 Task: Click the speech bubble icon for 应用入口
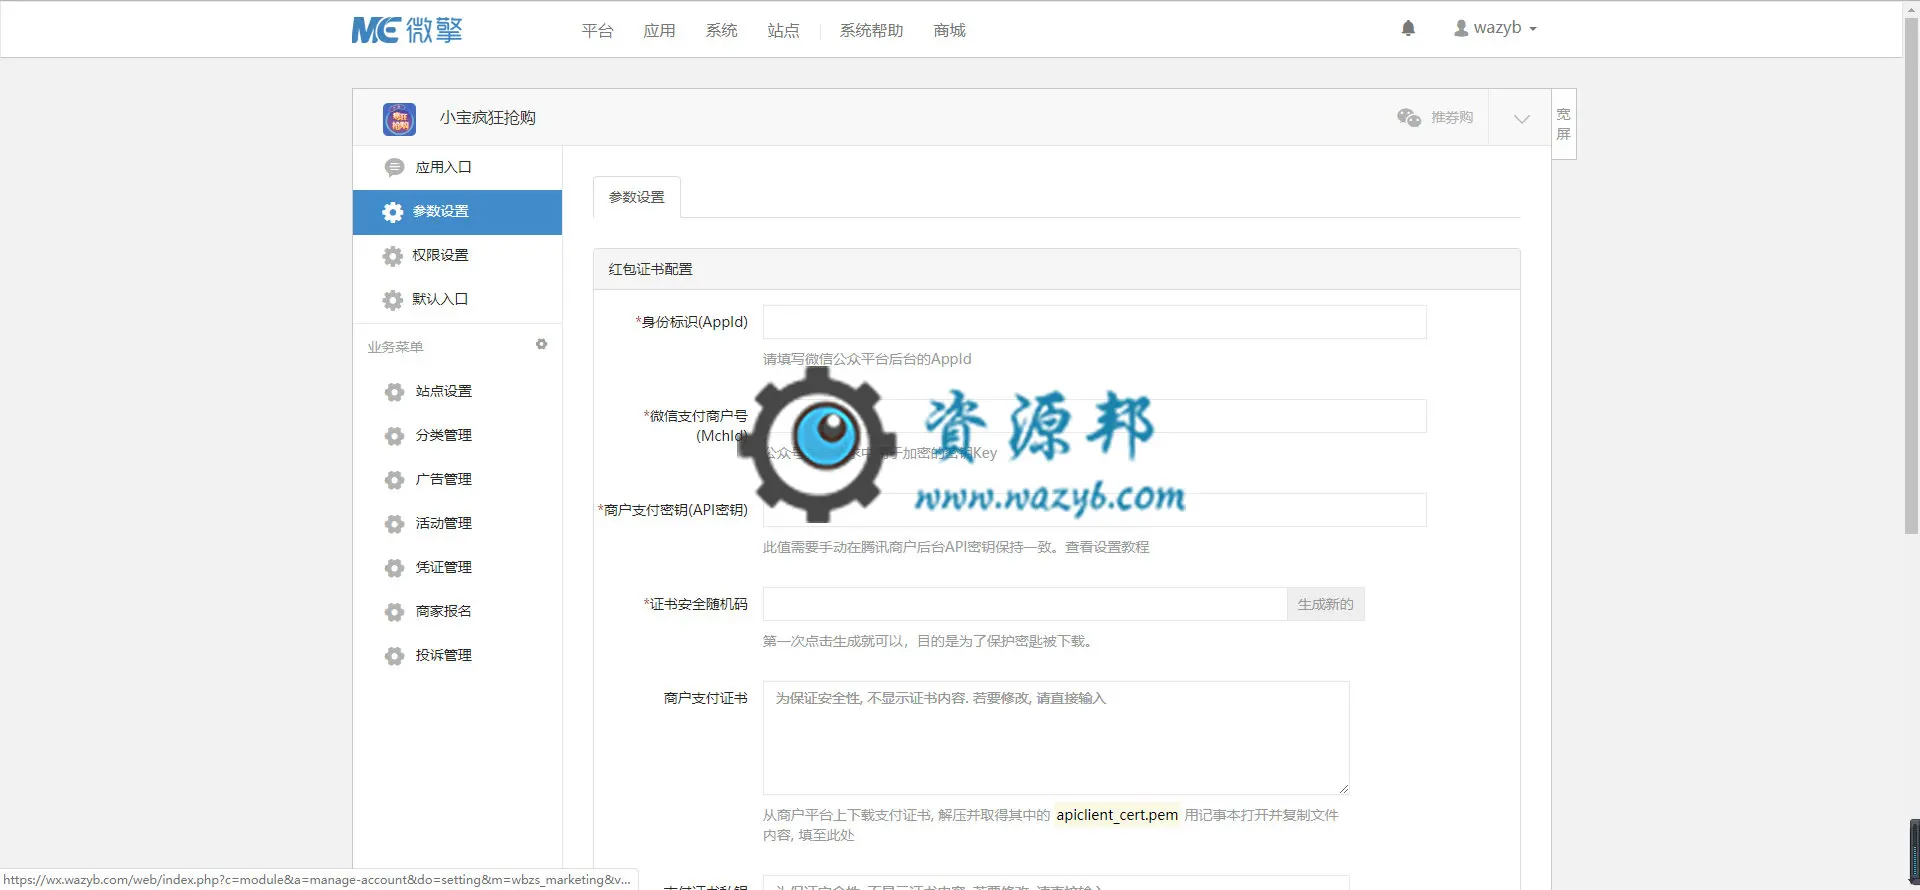[394, 168]
